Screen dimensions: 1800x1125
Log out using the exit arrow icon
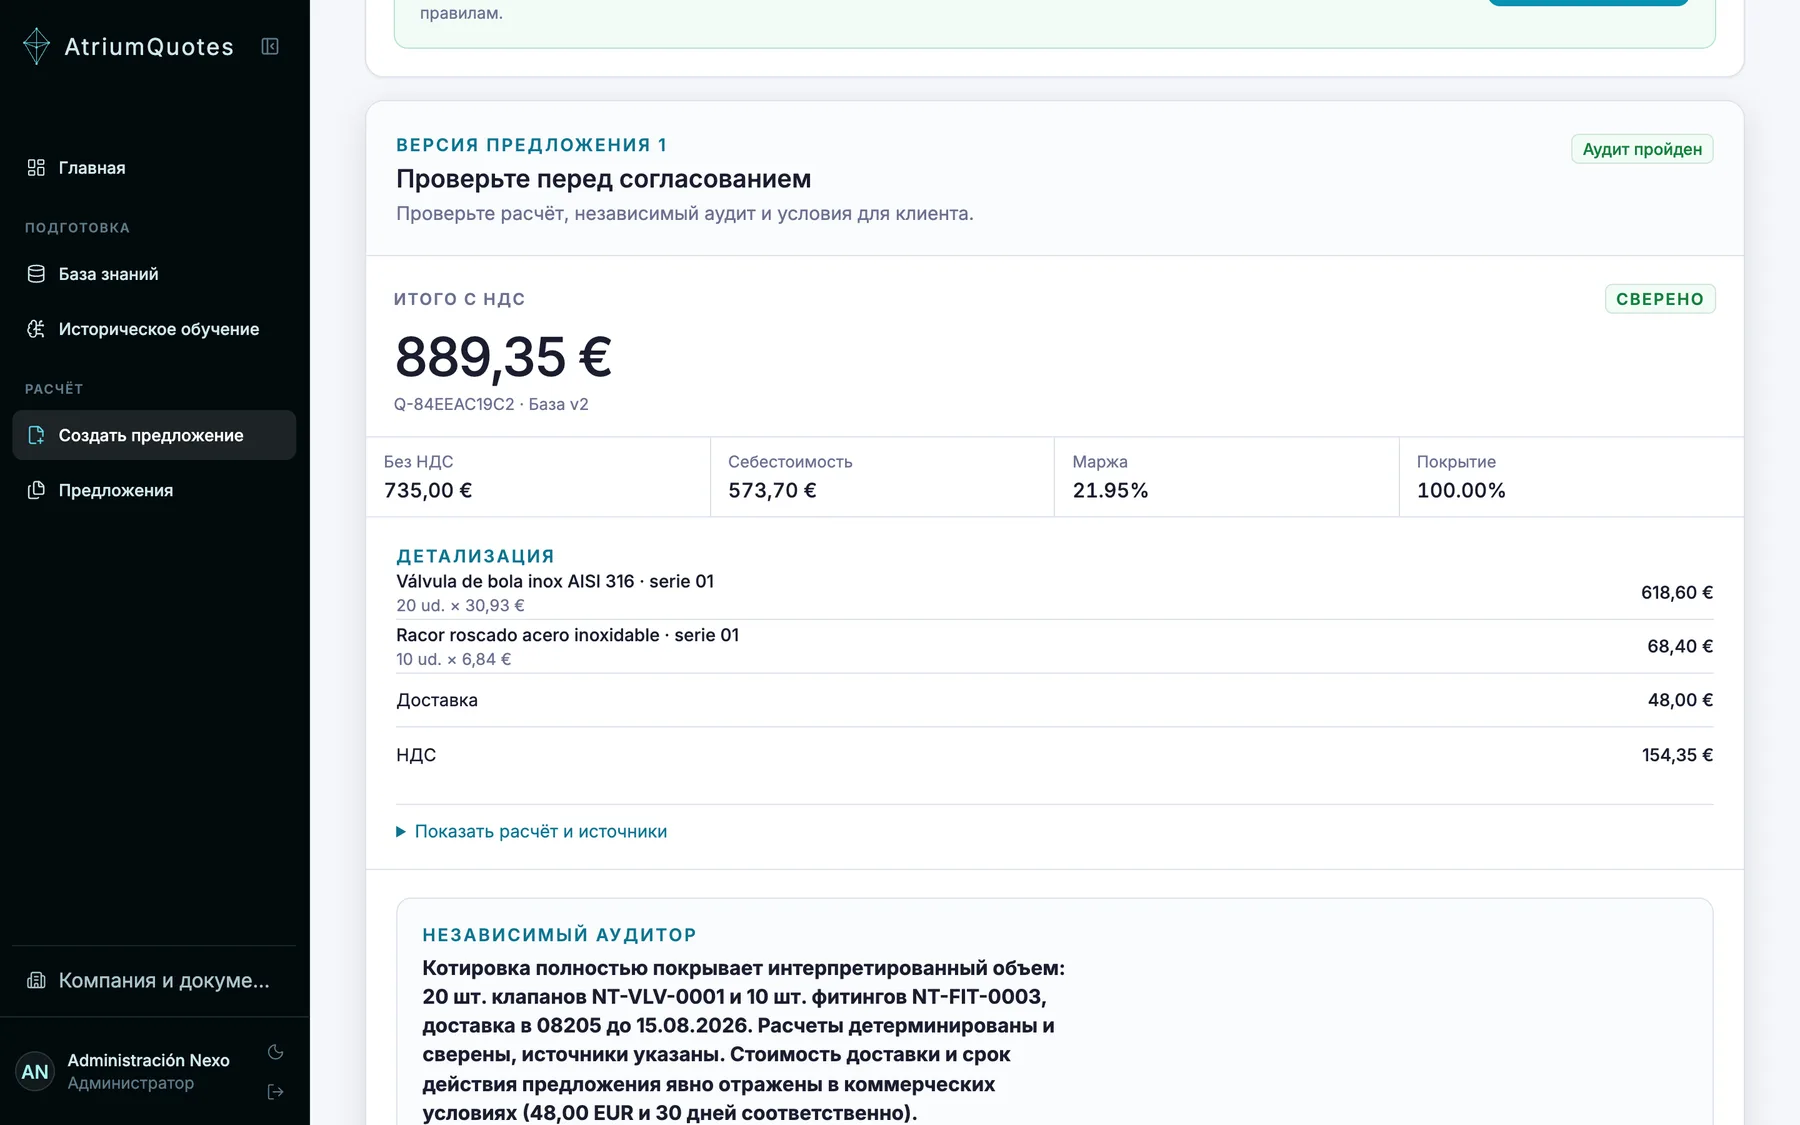pyautogui.click(x=276, y=1092)
